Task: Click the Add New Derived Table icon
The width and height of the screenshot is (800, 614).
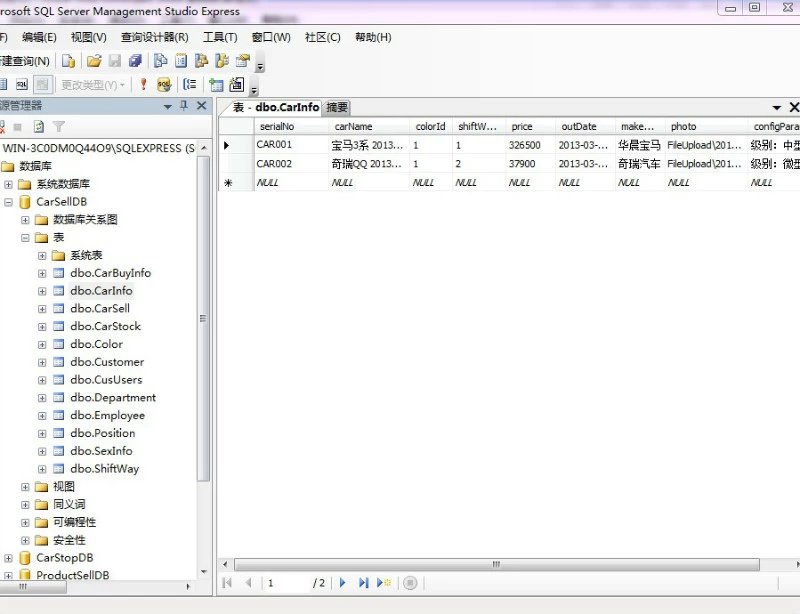Action: coord(237,84)
